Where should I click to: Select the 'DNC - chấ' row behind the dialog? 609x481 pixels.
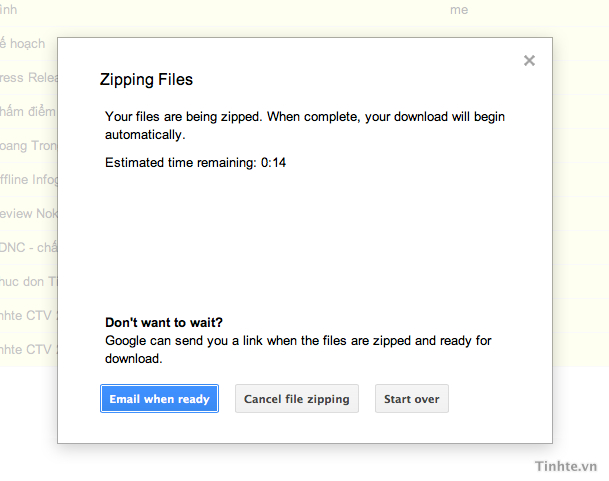[x=29, y=247]
